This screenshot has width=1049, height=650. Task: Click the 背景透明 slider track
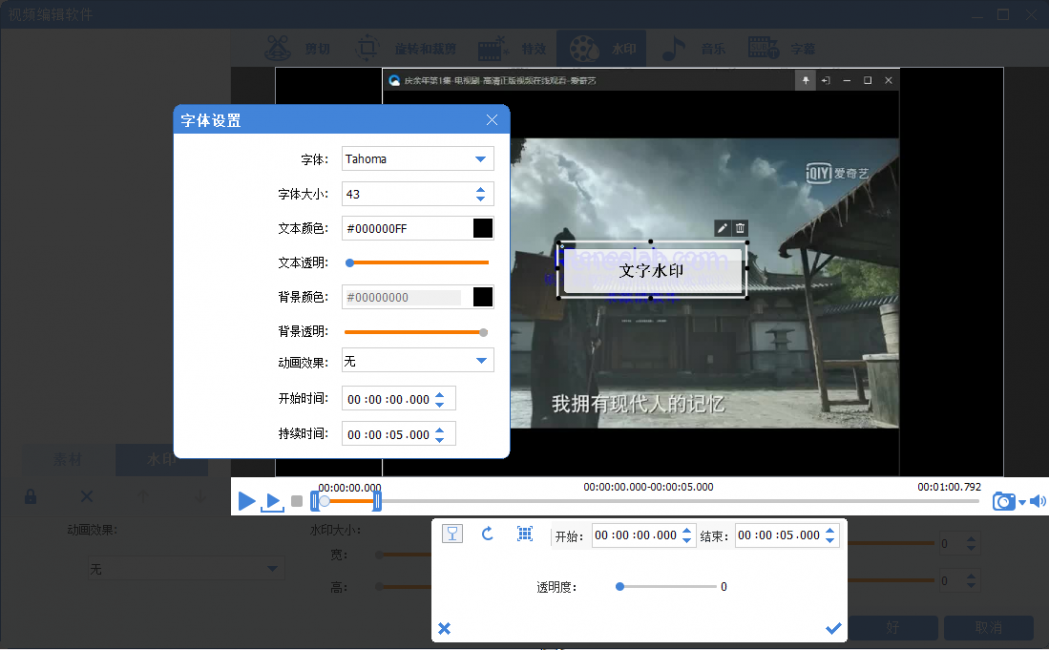click(x=416, y=332)
